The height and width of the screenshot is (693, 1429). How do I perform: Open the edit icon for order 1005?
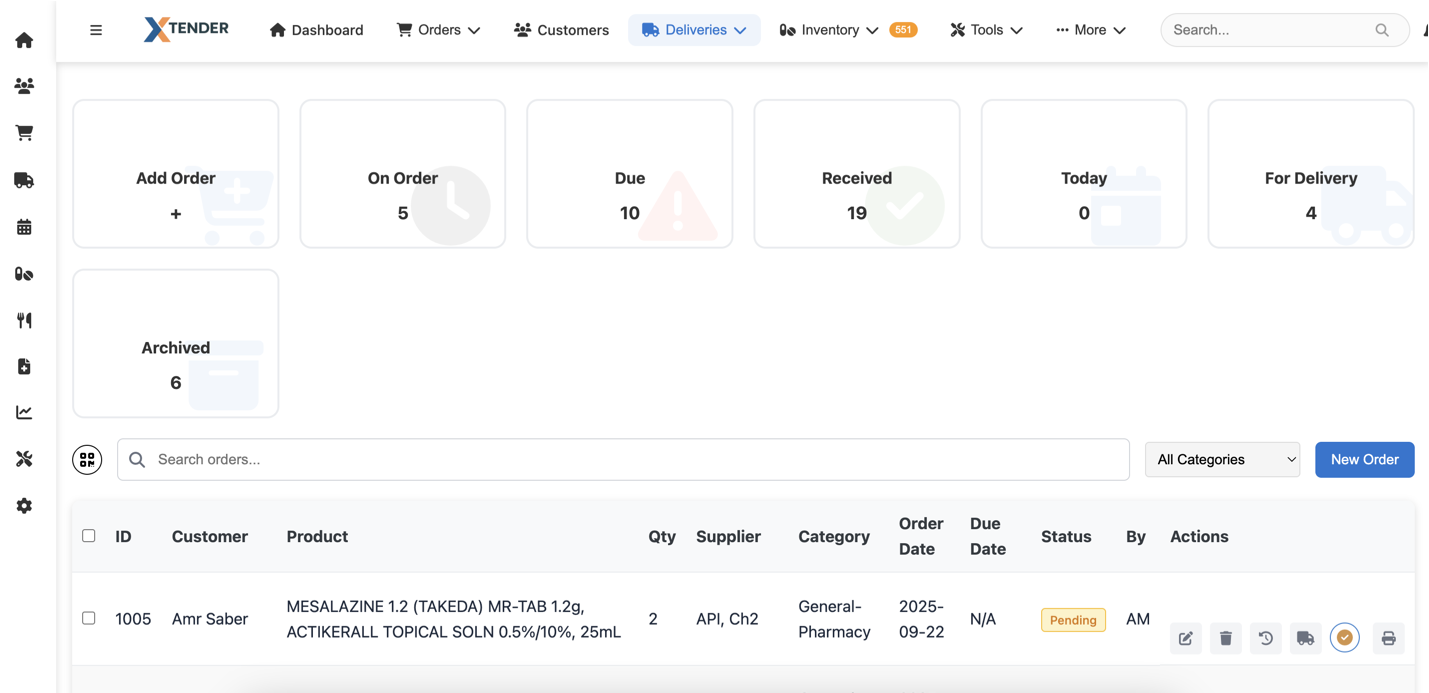click(x=1186, y=638)
